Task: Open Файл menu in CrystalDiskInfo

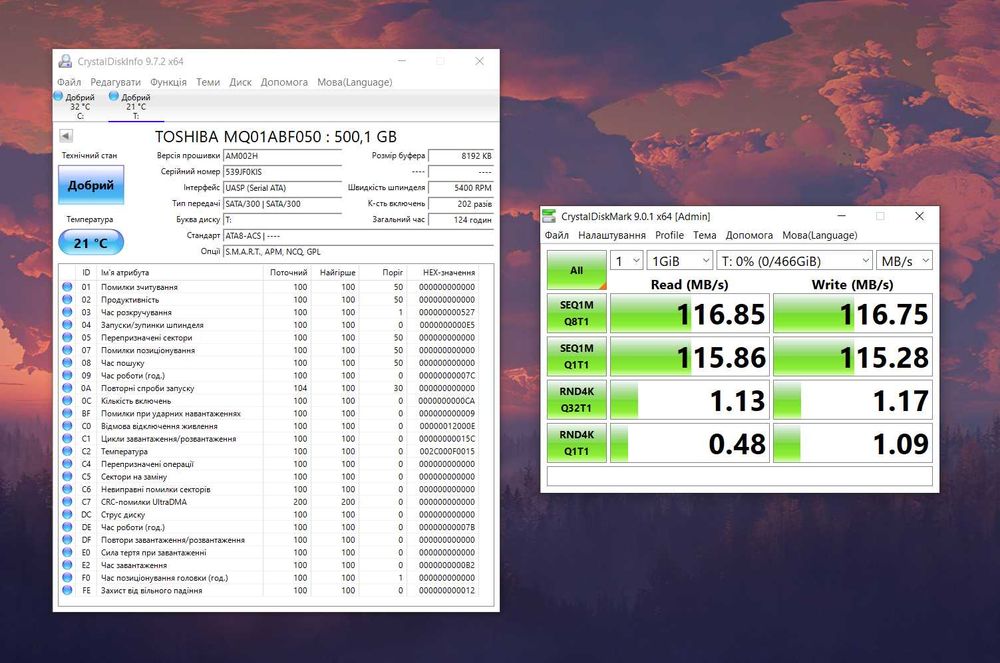Action: click(69, 82)
